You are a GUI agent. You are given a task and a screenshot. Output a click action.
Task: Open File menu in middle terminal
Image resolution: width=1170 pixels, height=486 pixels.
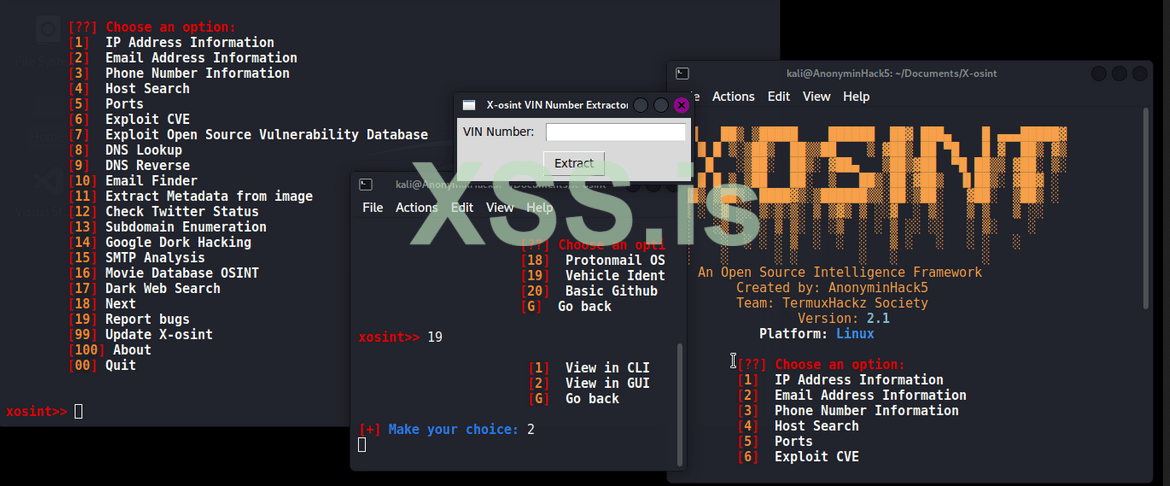tap(372, 208)
